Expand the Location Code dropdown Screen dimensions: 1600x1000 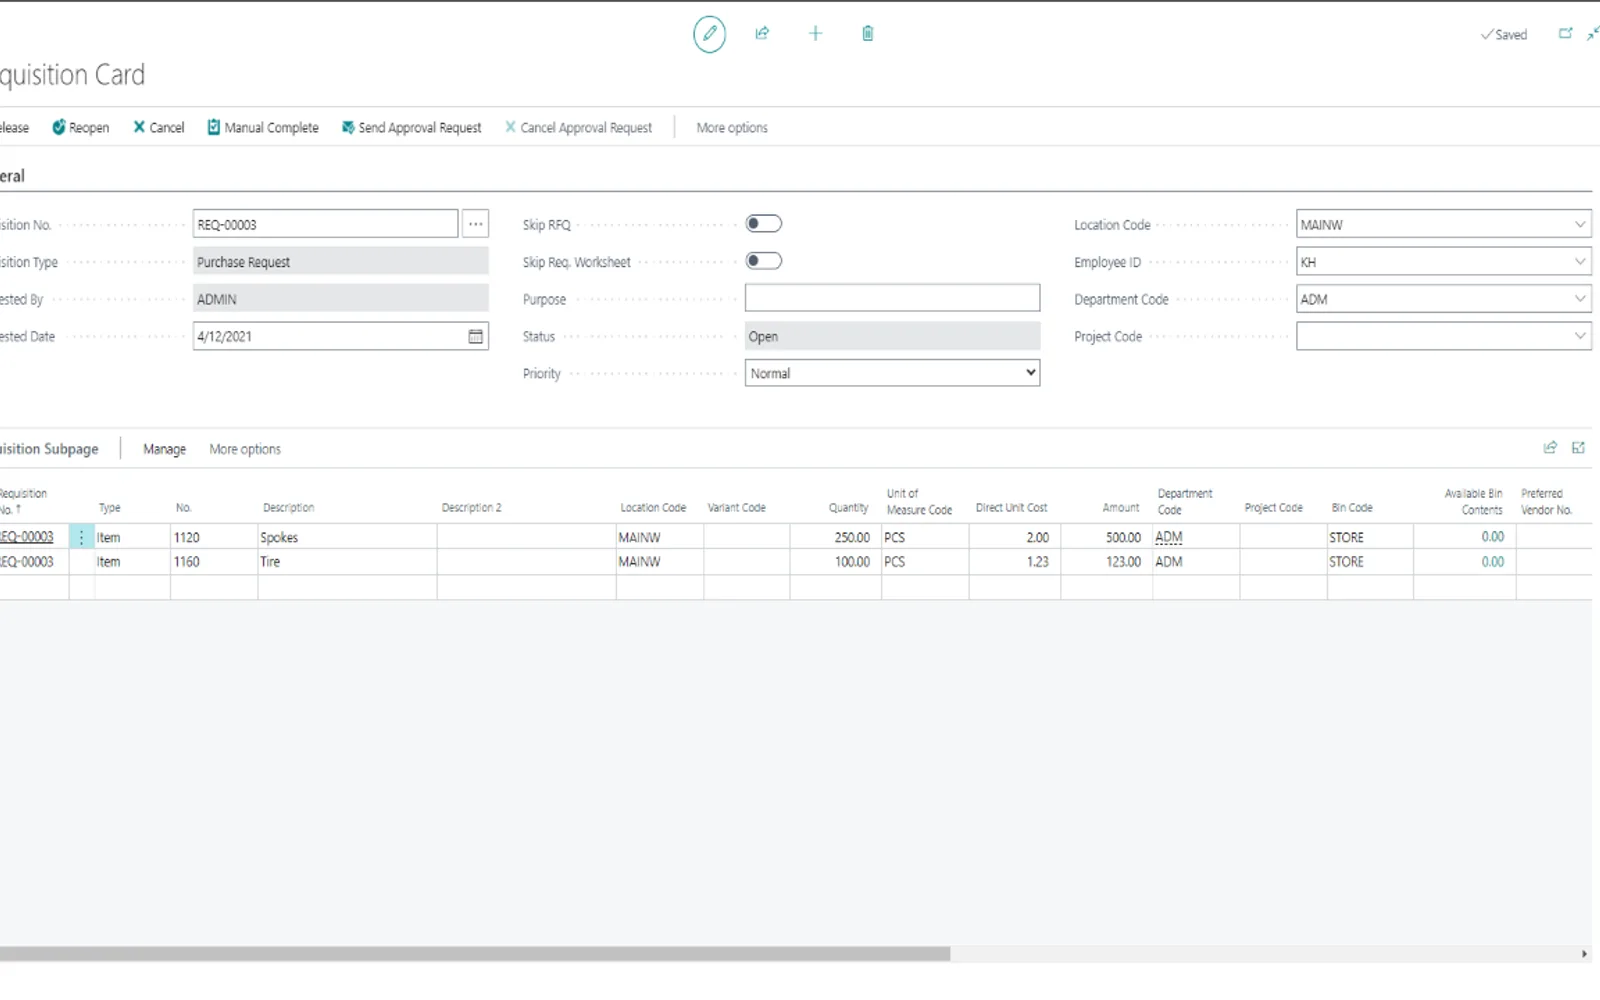tap(1580, 224)
